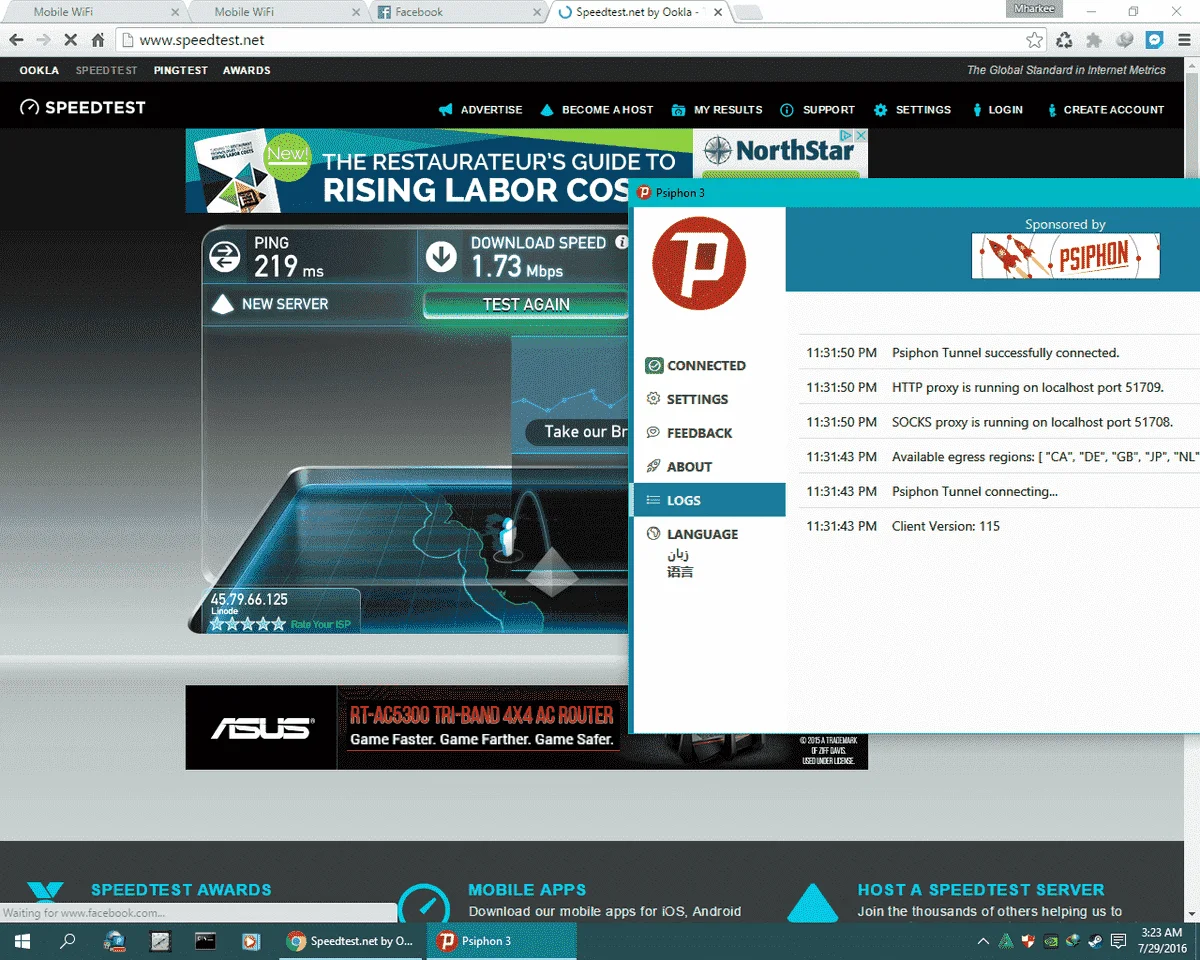
Task: Open ADVERTISE link
Action: click(x=480, y=110)
